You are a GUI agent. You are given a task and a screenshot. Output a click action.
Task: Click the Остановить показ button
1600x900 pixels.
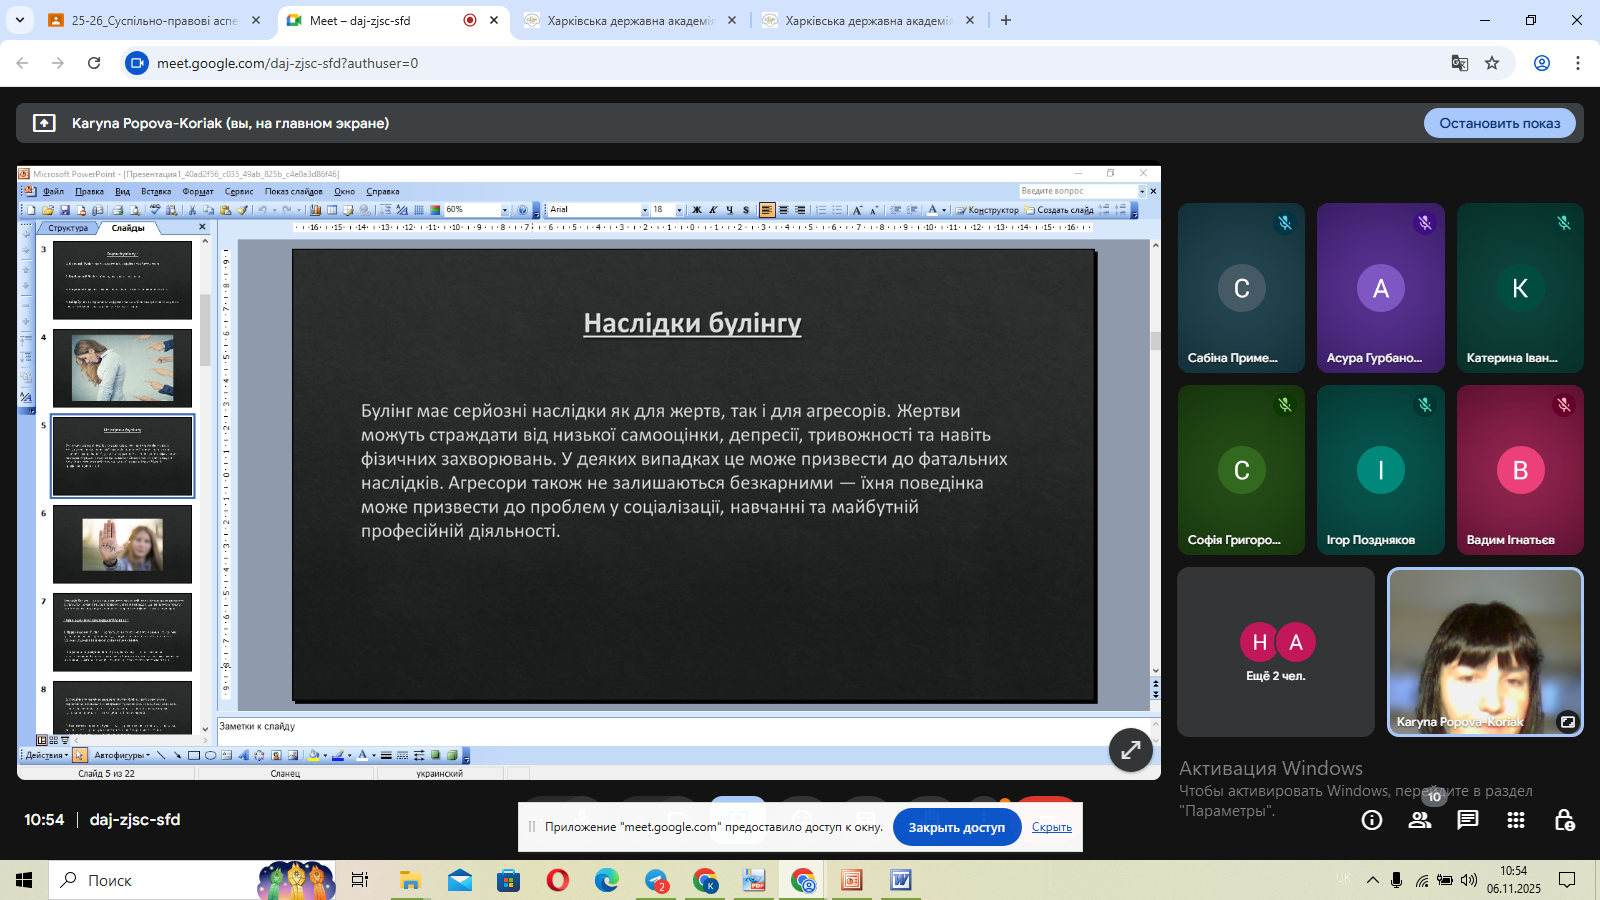point(1499,123)
